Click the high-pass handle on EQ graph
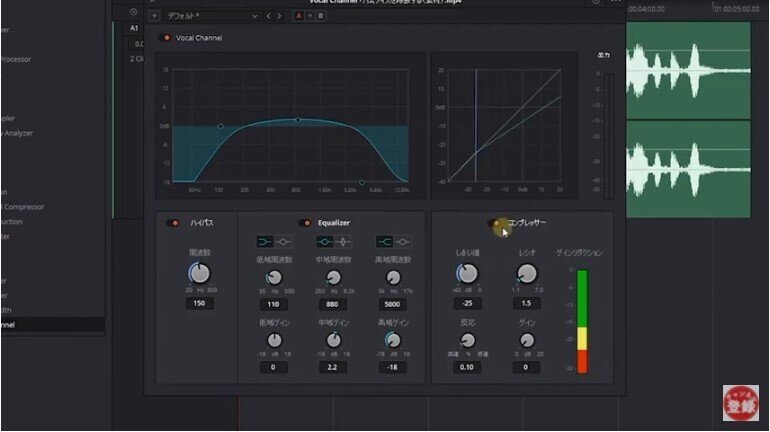Viewport: 770px width, 432px height. [220, 126]
